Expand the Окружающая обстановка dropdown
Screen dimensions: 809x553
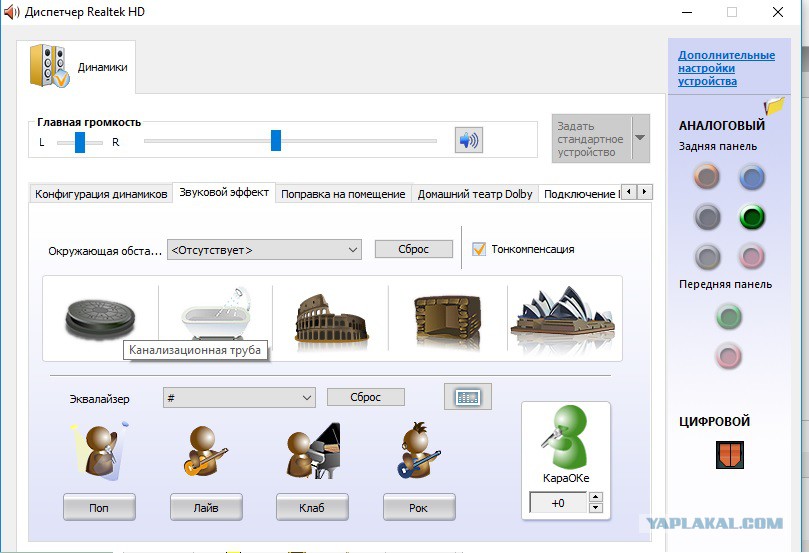click(353, 250)
